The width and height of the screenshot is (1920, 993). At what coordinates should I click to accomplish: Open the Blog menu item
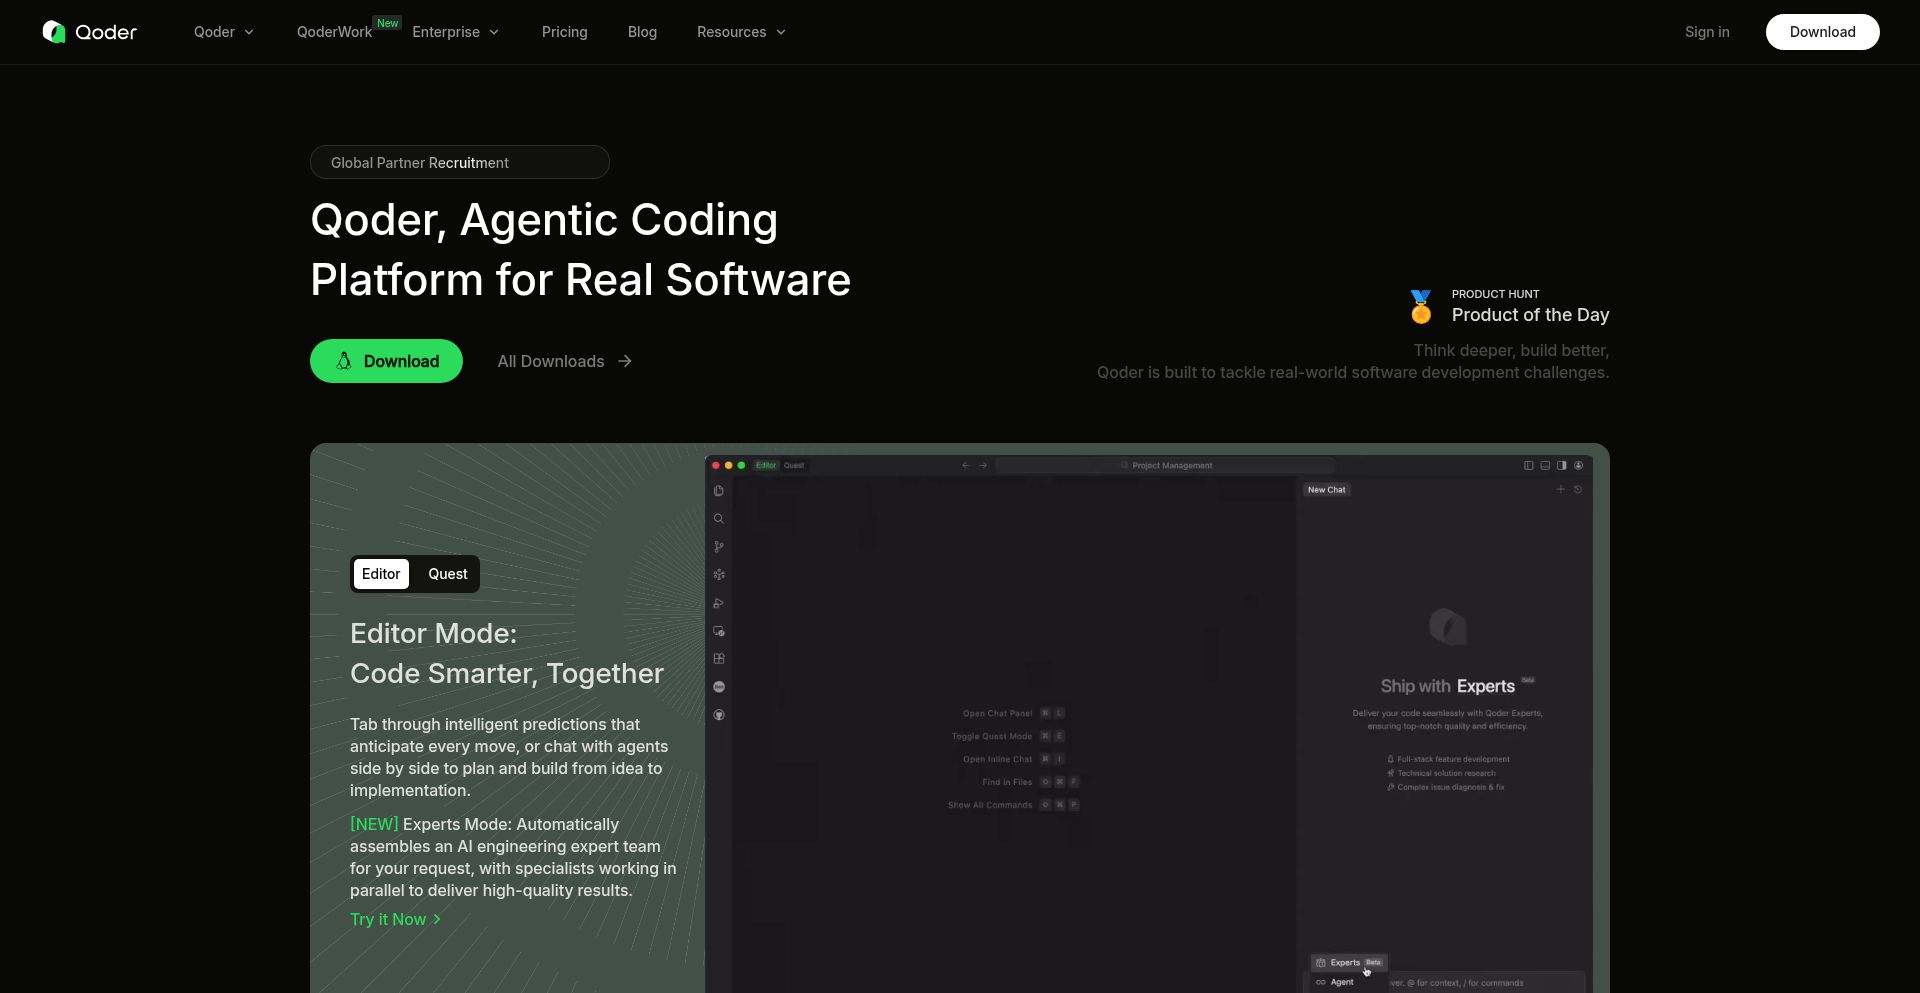point(642,32)
